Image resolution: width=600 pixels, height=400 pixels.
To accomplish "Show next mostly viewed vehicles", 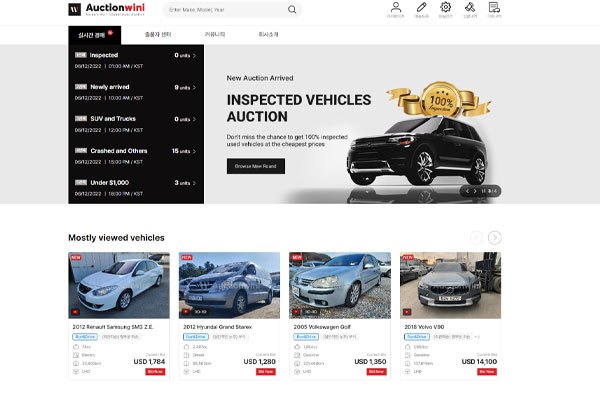I will [x=494, y=238].
